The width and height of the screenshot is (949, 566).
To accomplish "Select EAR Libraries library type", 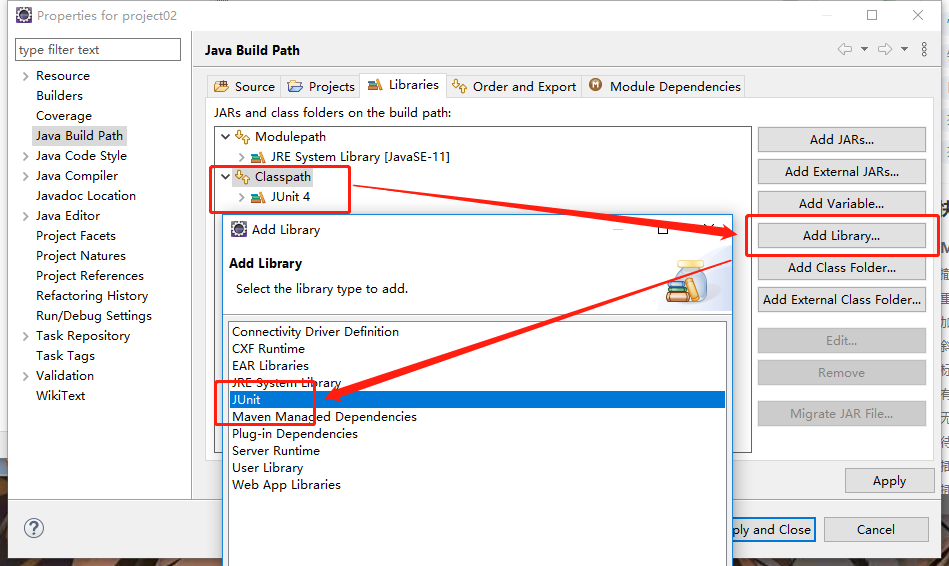I will (x=478, y=366).
